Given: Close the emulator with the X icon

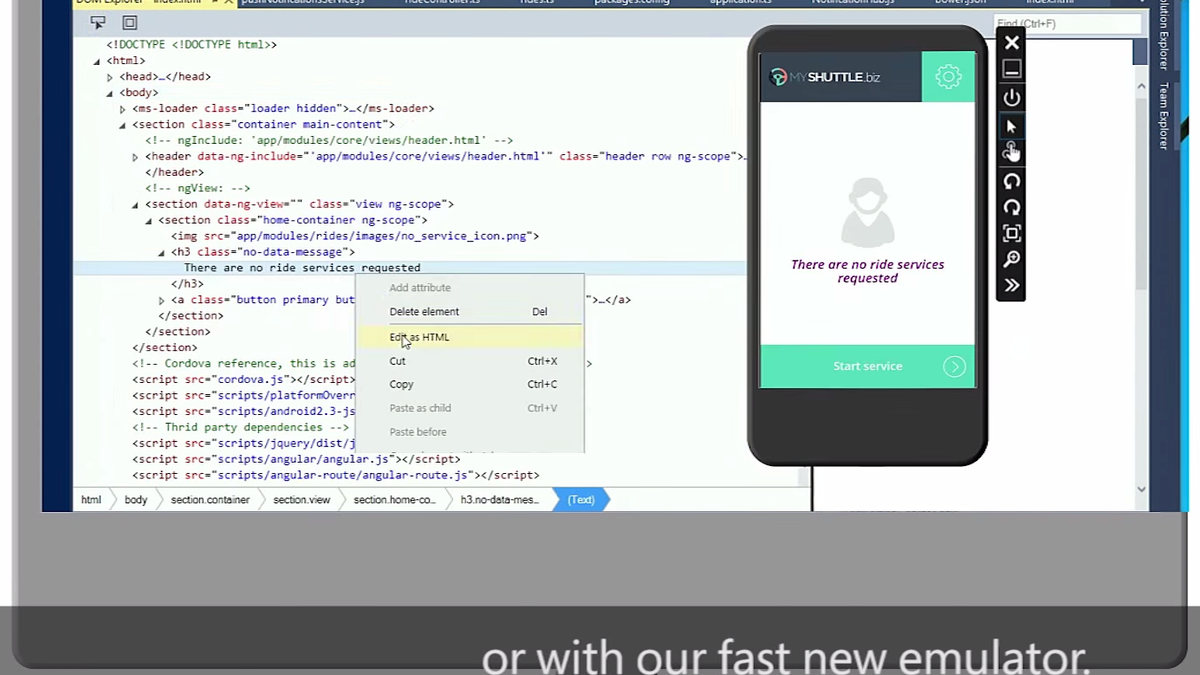Looking at the screenshot, I should (x=1012, y=43).
